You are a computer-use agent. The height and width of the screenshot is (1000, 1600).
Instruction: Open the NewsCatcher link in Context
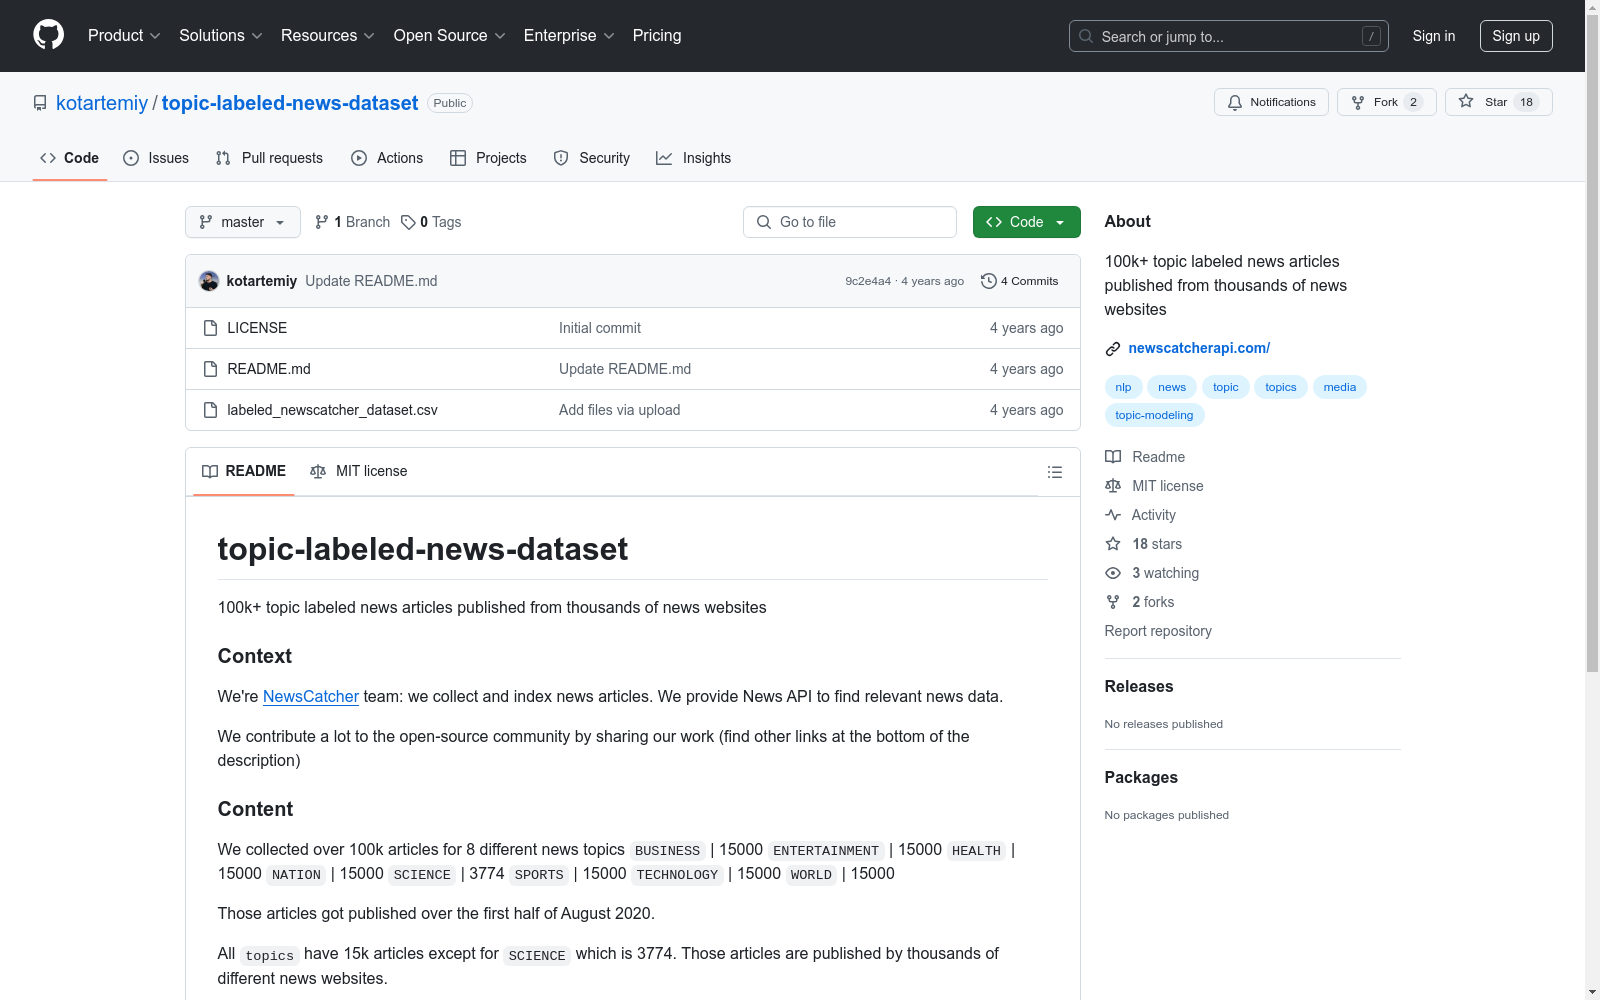pyautogui.click(x=311, y=696)
